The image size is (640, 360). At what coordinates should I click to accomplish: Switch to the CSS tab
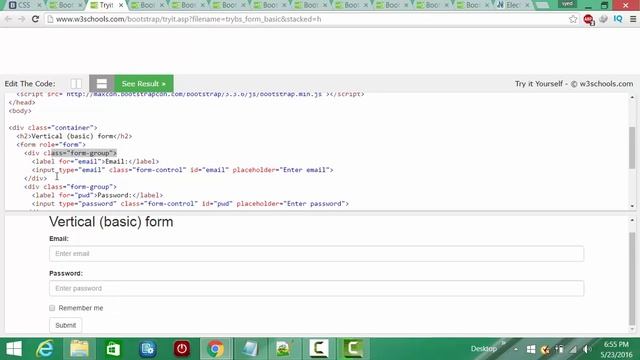coord(24,5)
